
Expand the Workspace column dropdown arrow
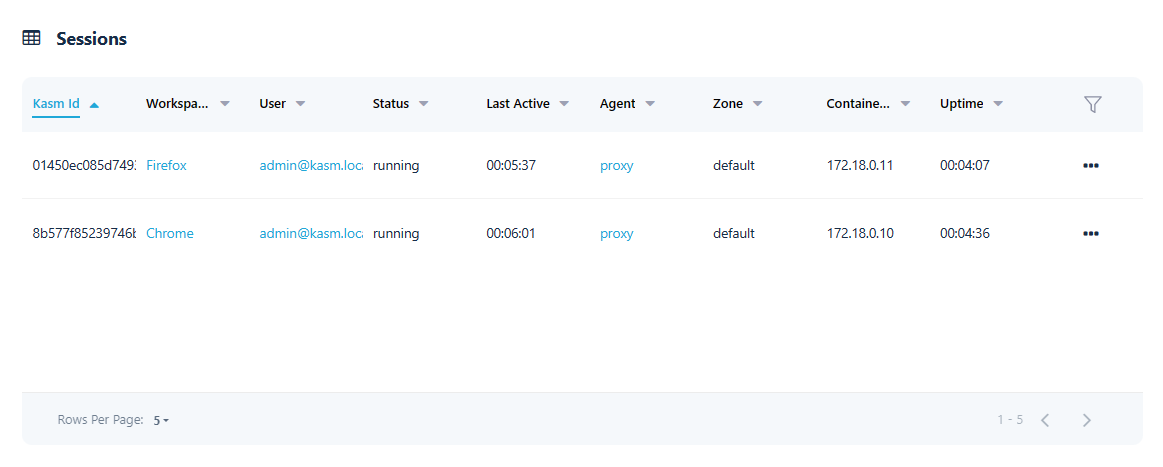point(225,104)
